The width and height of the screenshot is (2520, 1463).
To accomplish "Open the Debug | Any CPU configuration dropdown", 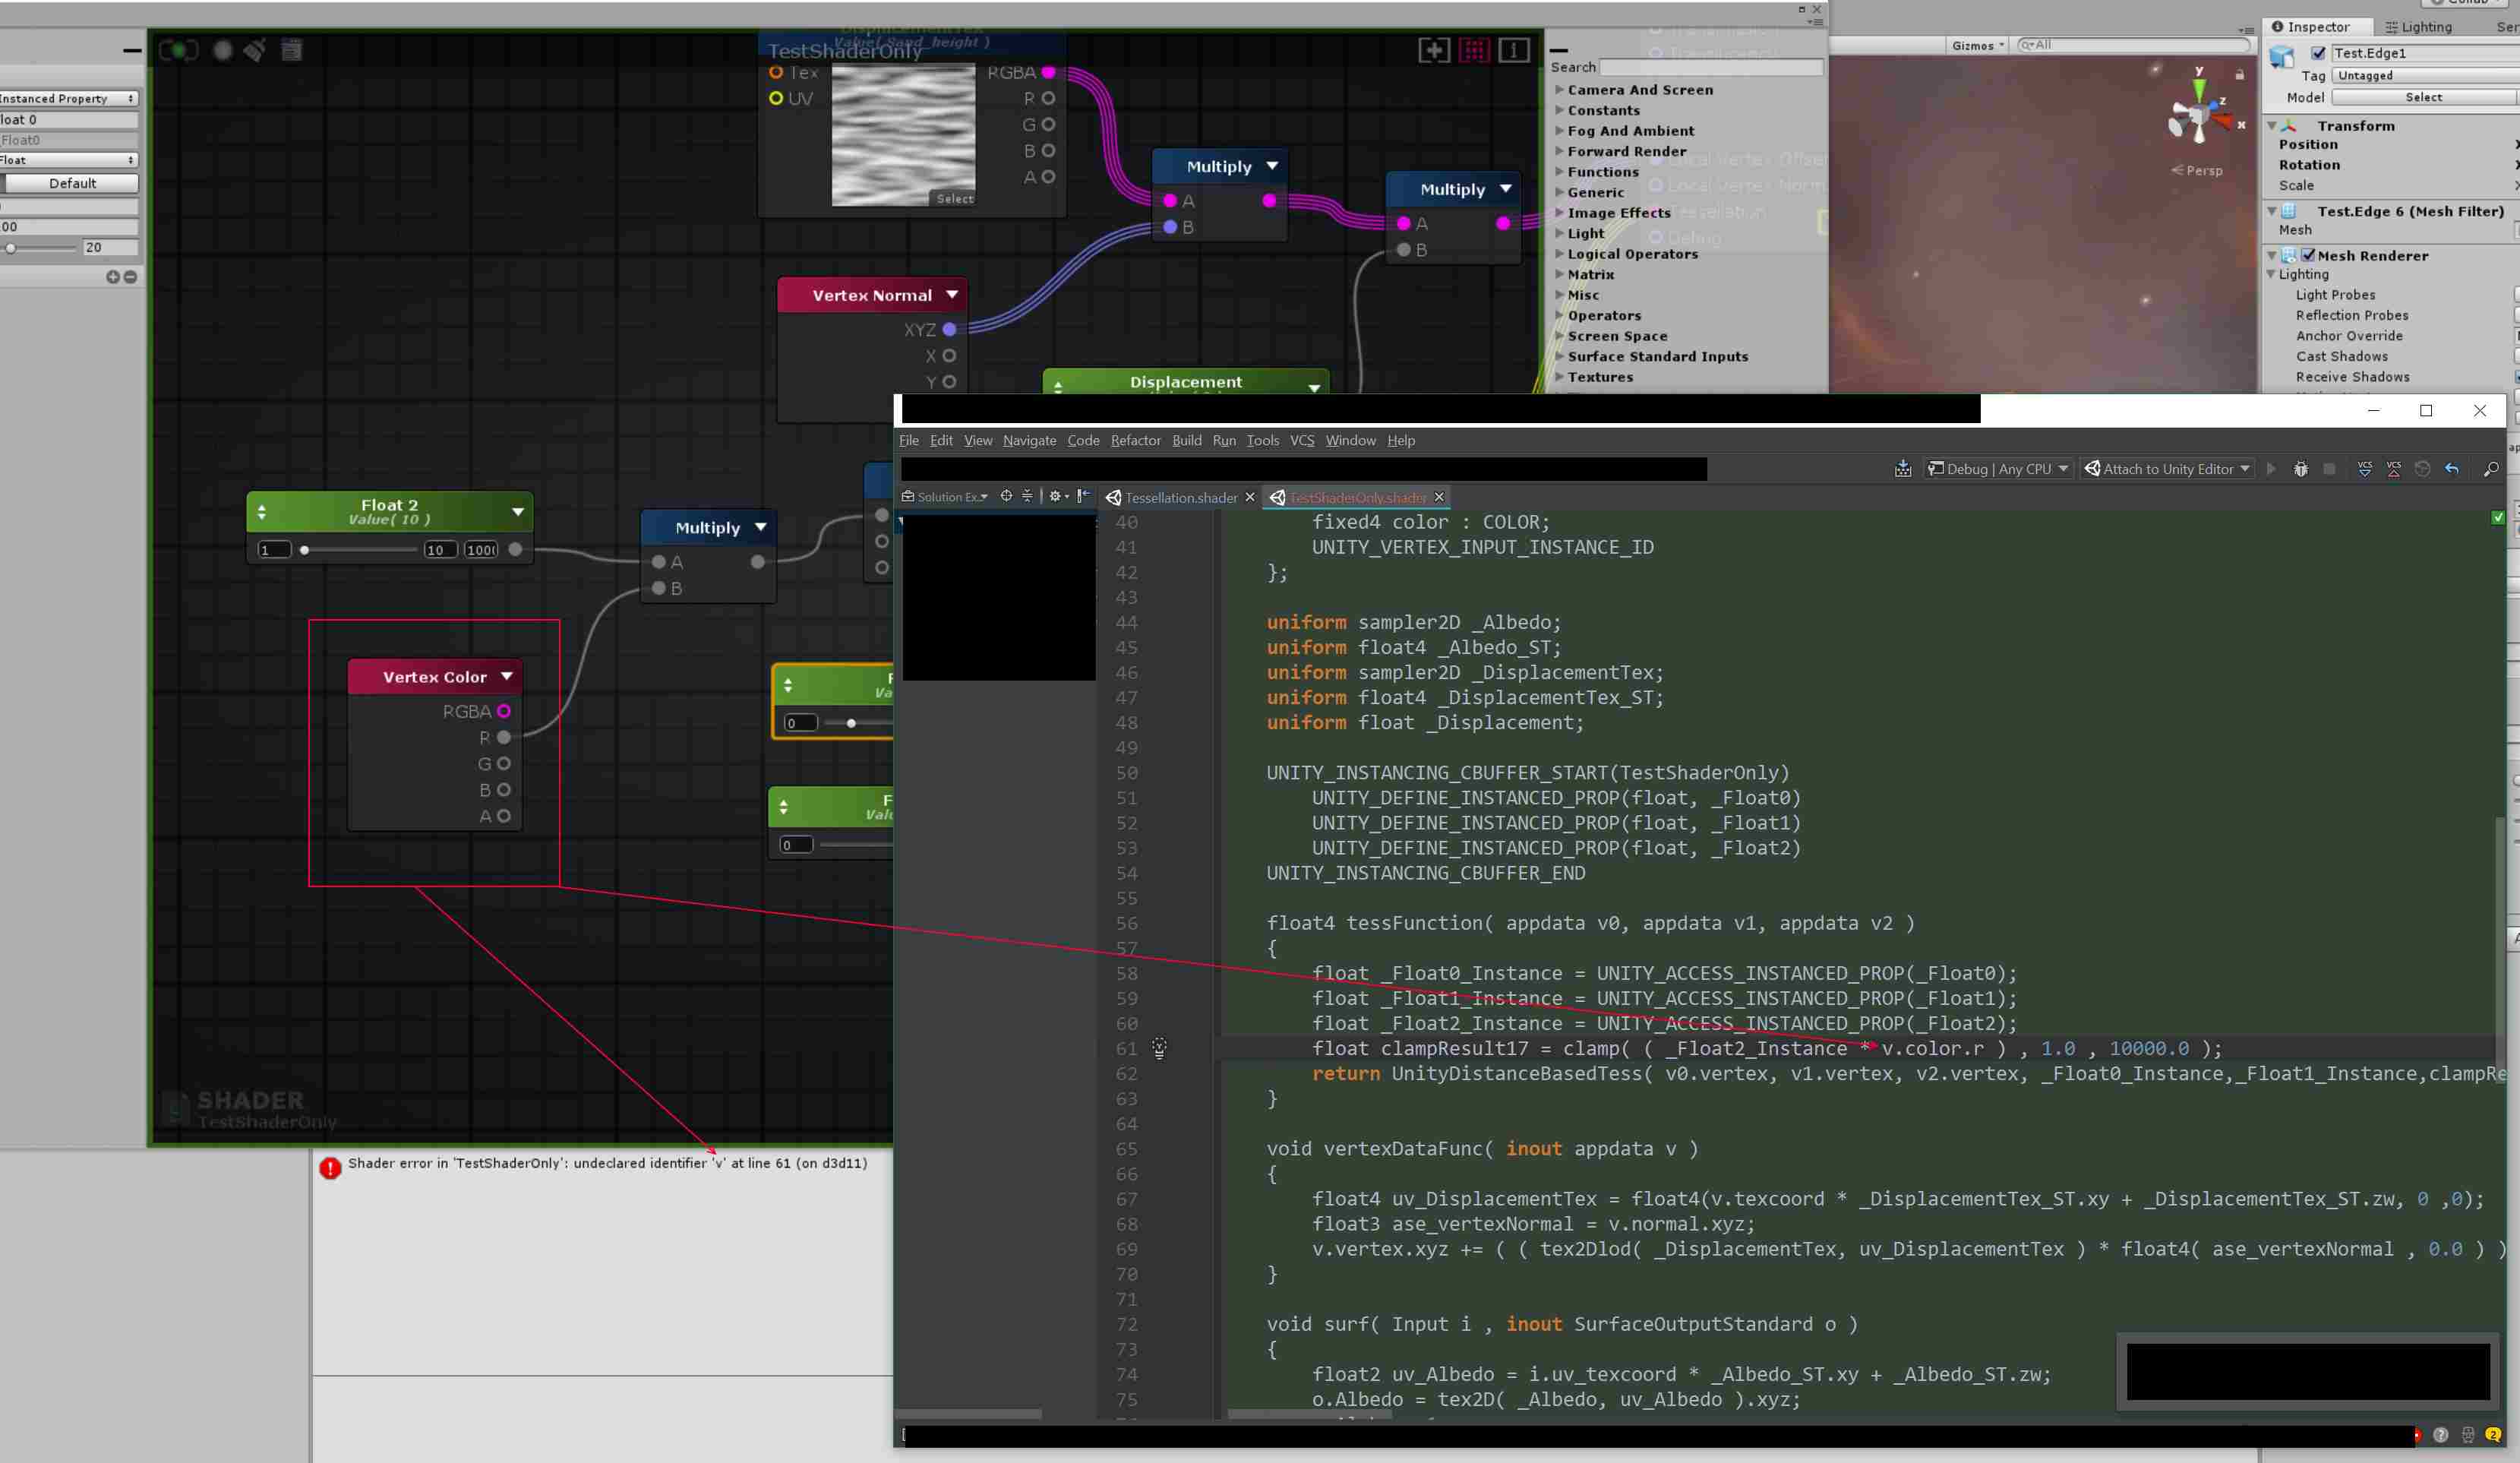I will 1998,469.
